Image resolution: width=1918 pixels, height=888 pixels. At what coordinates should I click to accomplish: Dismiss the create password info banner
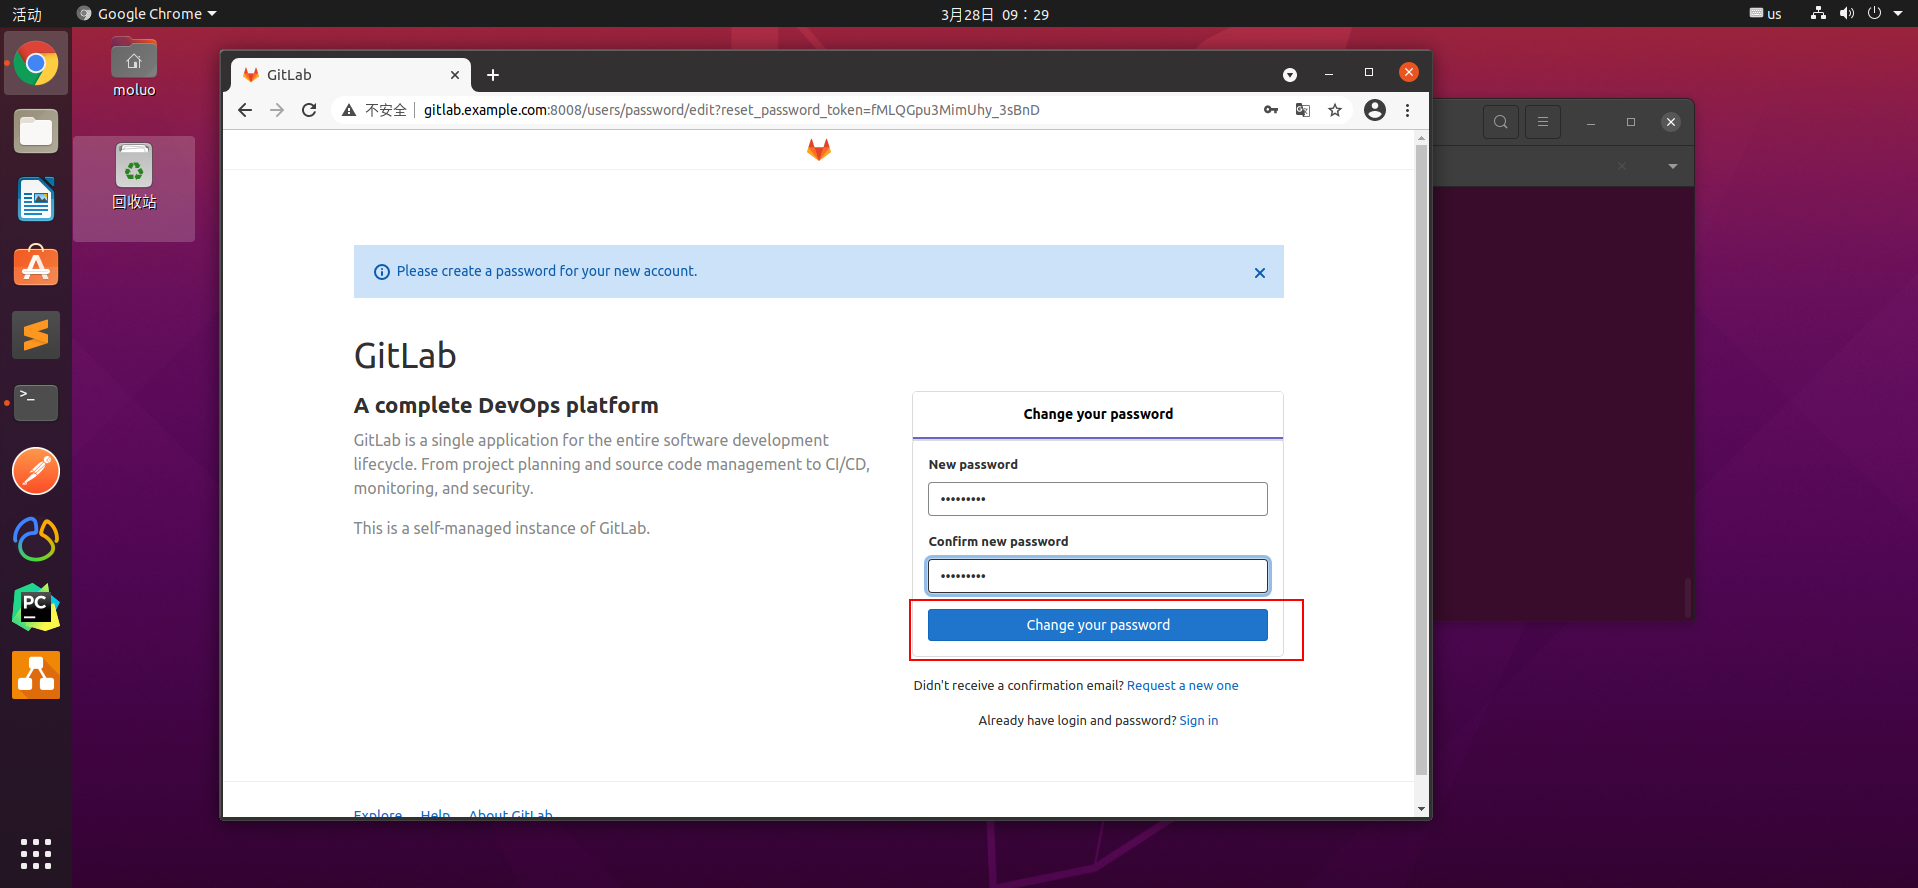1260,273
